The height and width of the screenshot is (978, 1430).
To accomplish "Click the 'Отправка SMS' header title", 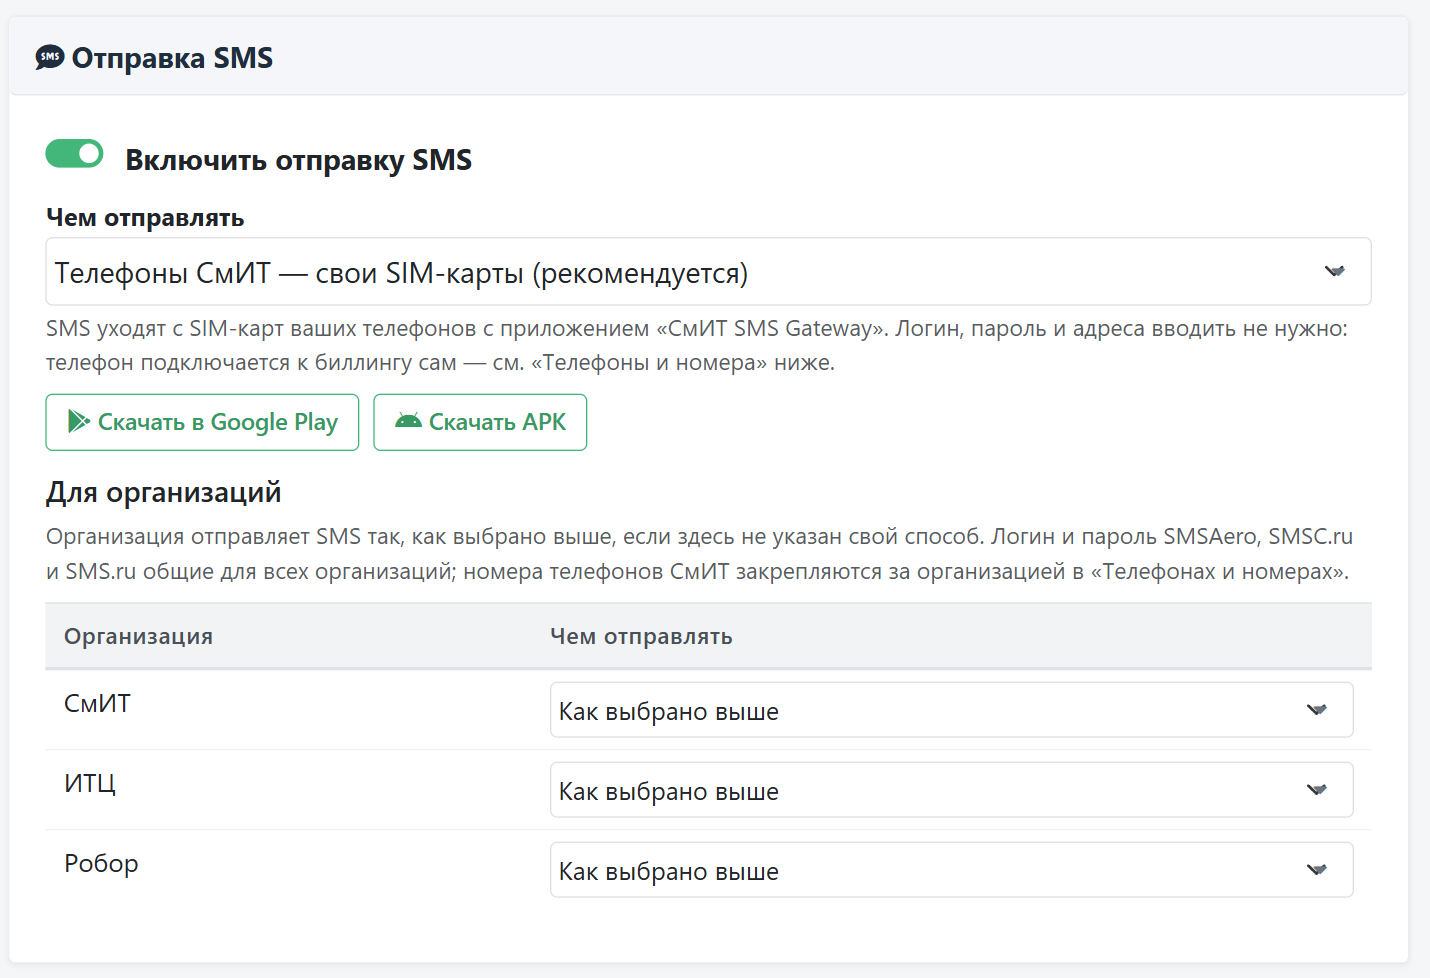I will 172,58.
